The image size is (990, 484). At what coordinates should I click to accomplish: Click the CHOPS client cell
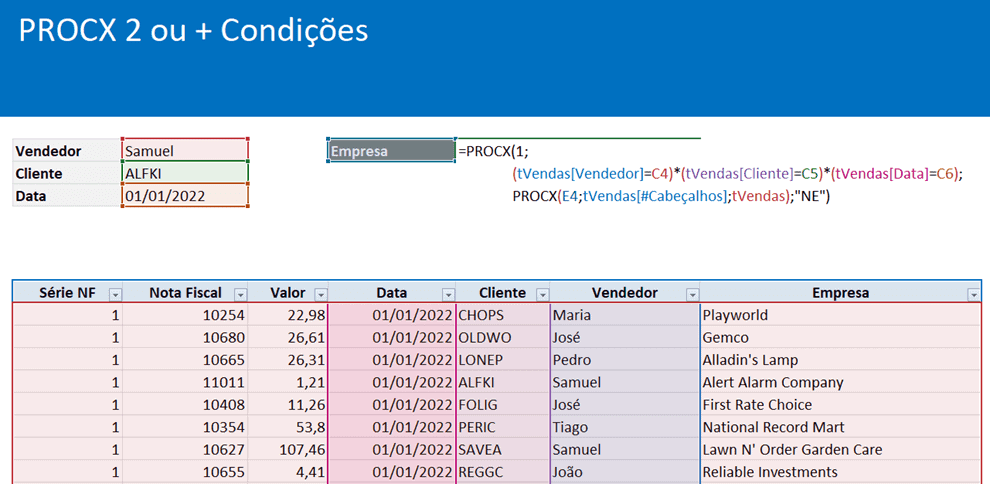[x=503, y=314]
